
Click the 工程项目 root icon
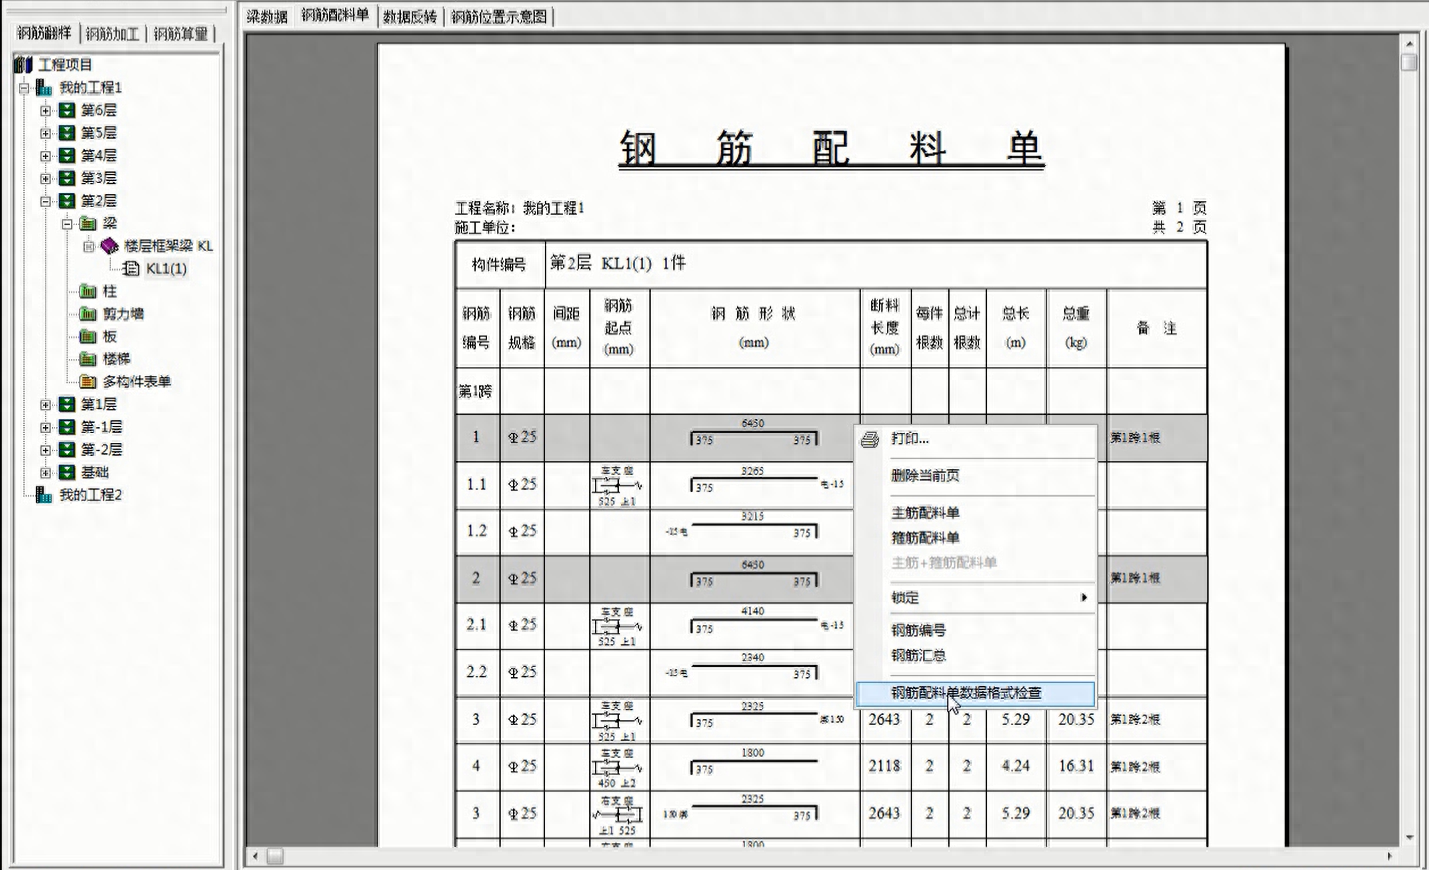(24, 64)
